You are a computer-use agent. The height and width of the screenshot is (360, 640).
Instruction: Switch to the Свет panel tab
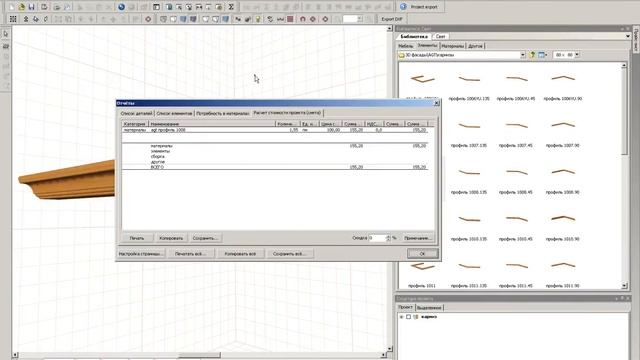440,37
